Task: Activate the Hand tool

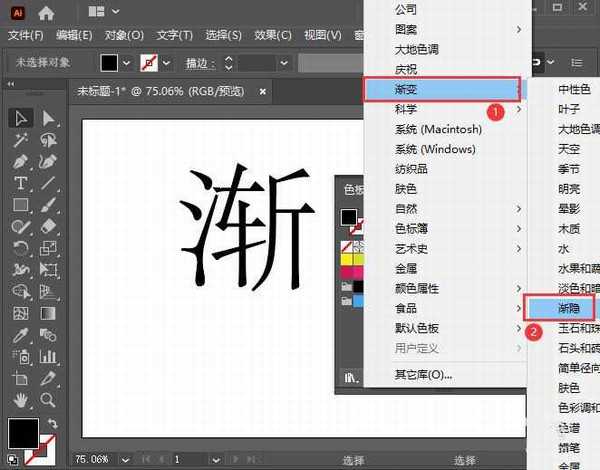Action: click(x=20, y=400)
